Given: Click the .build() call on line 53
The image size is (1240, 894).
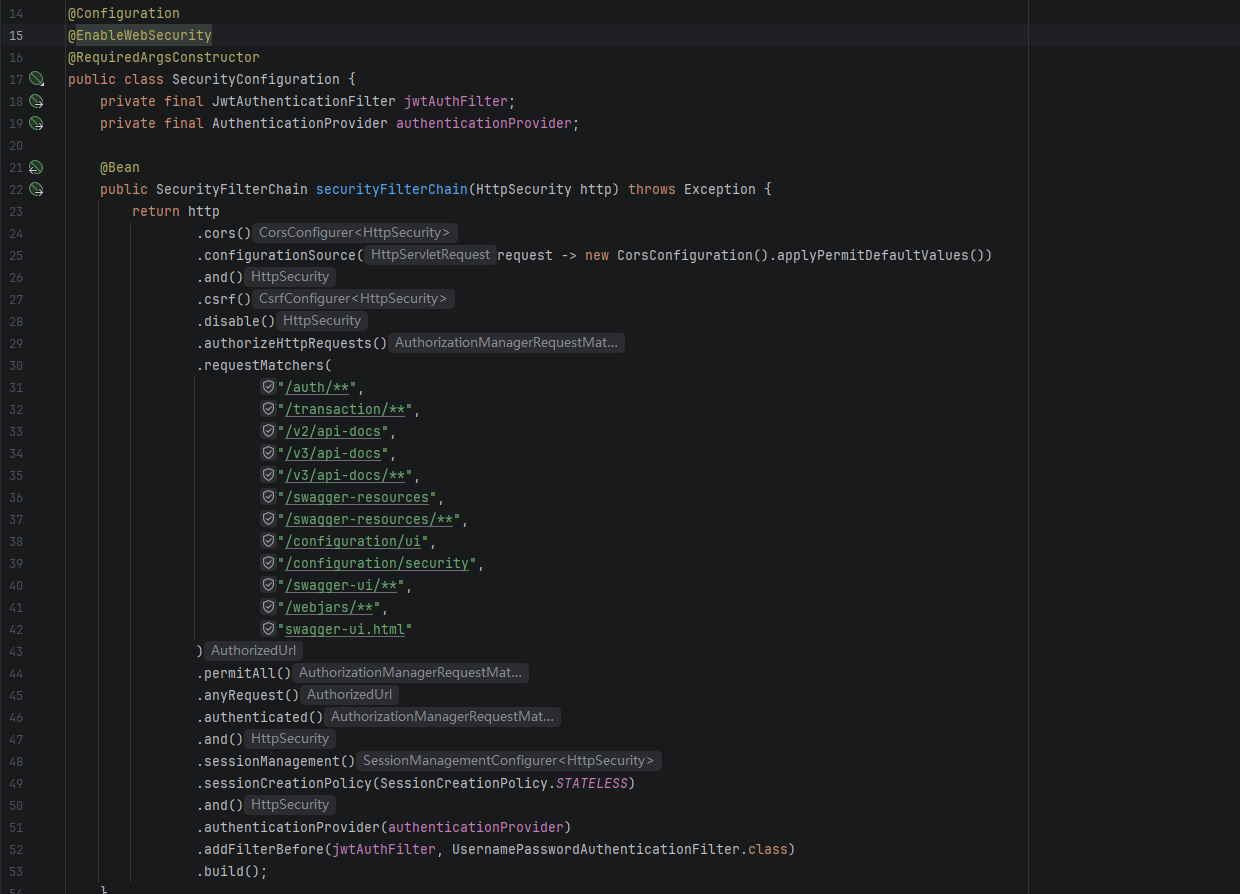Looking at the screenshot, I should 232,871.
